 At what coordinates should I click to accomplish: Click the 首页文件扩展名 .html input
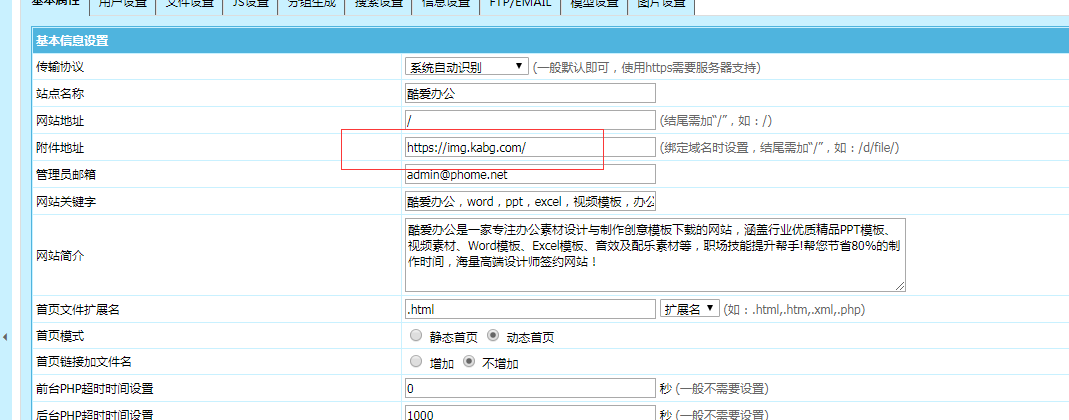(x=529, y=309)
